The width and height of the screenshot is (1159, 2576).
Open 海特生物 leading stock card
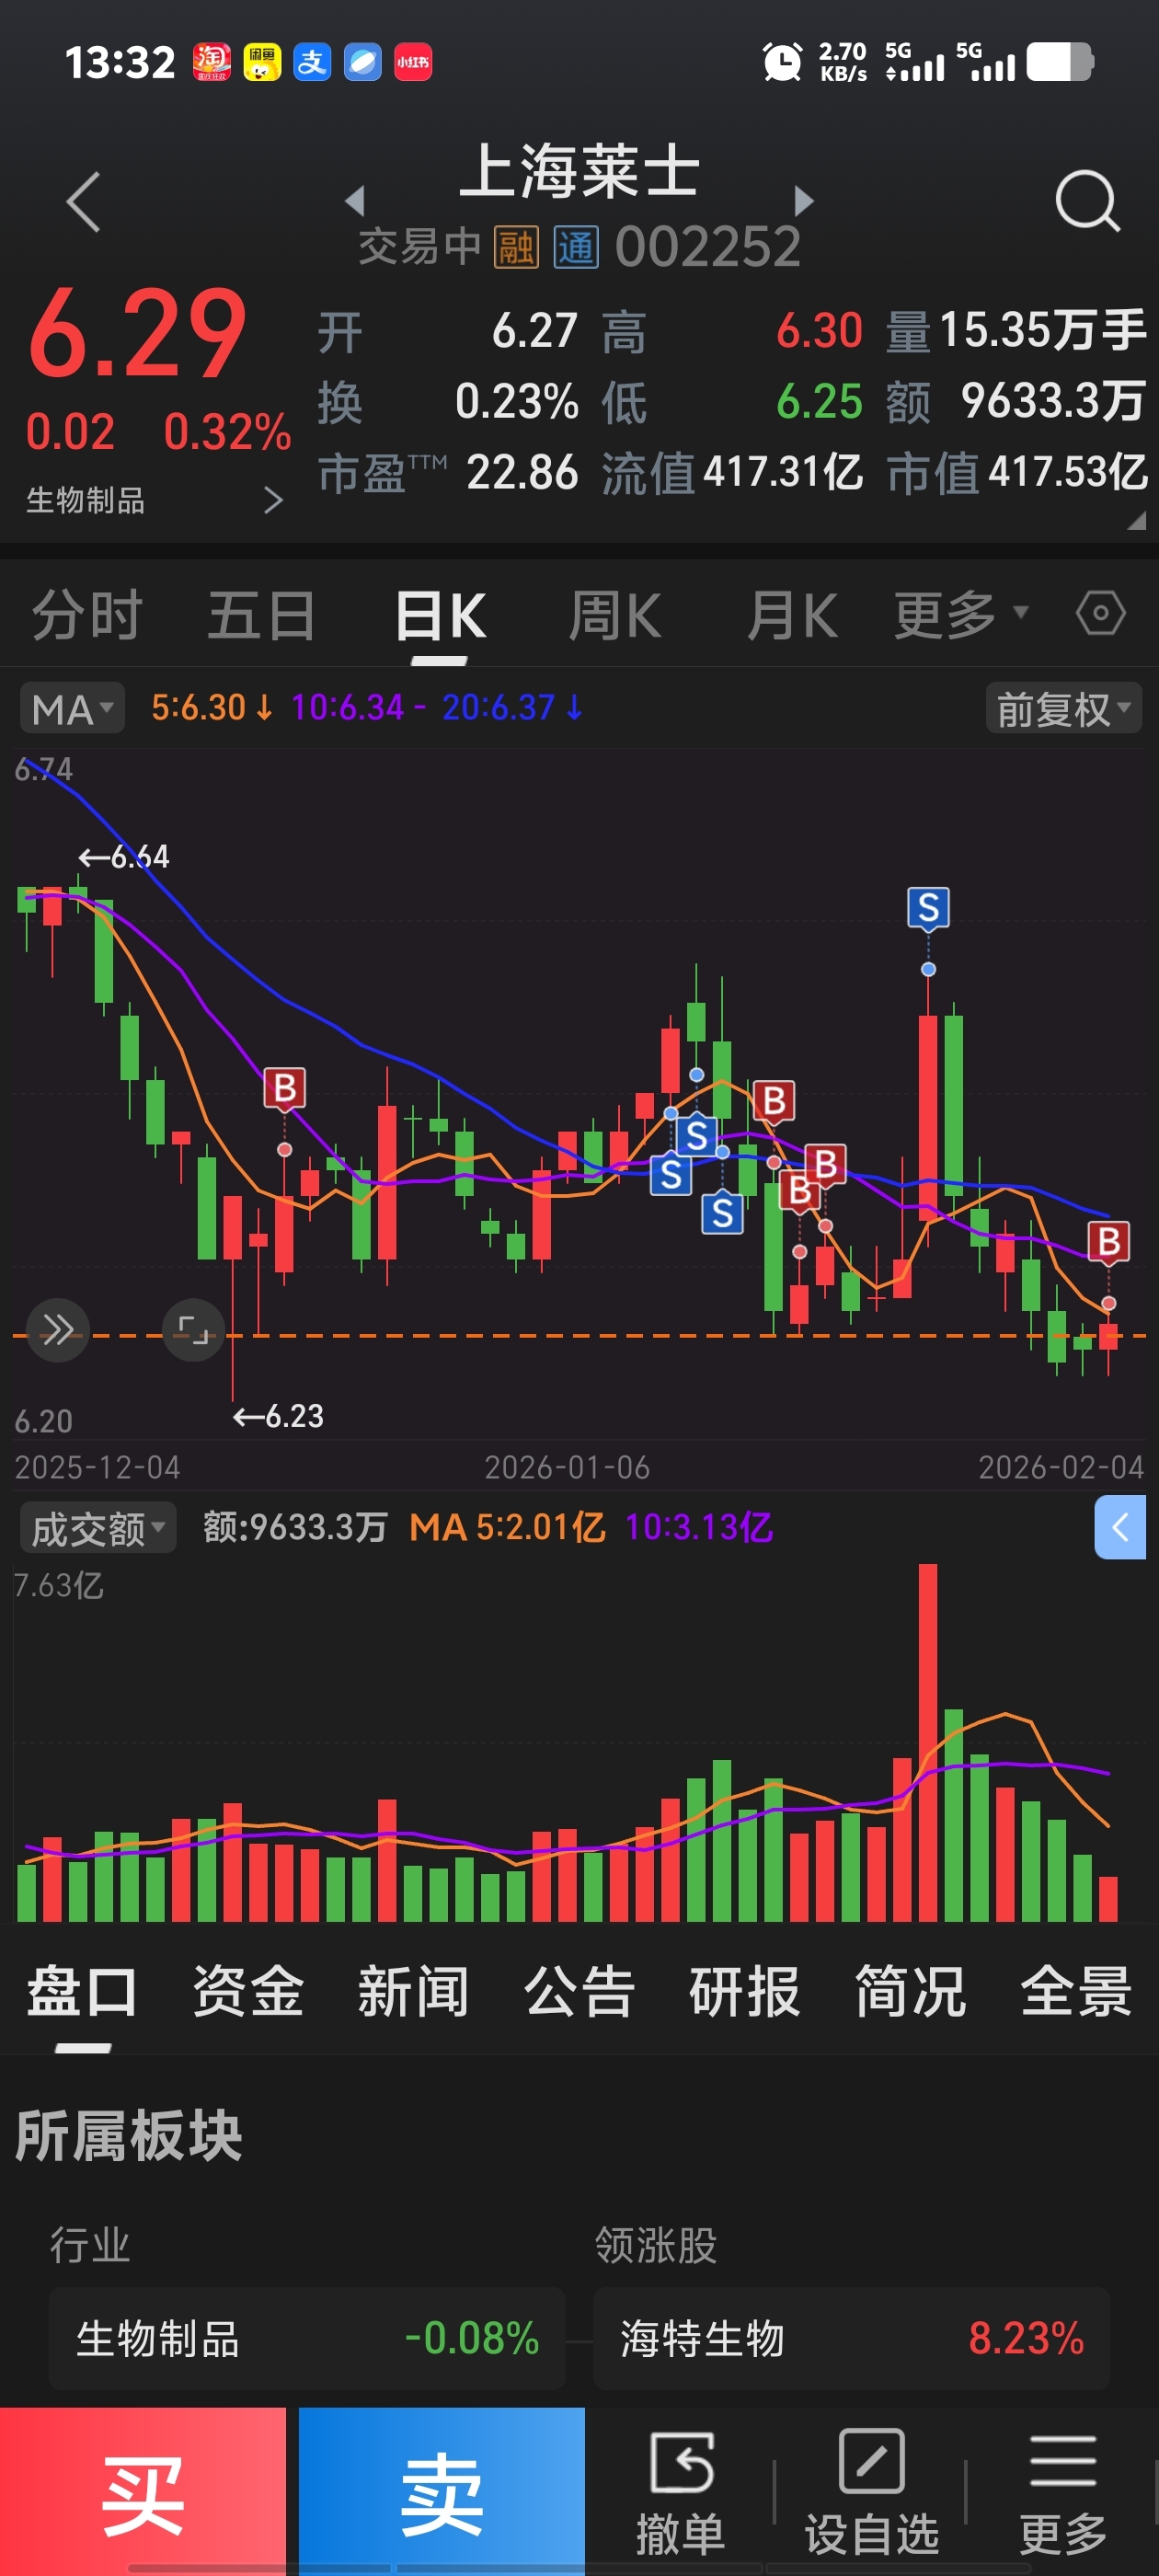pos(851,2338)
